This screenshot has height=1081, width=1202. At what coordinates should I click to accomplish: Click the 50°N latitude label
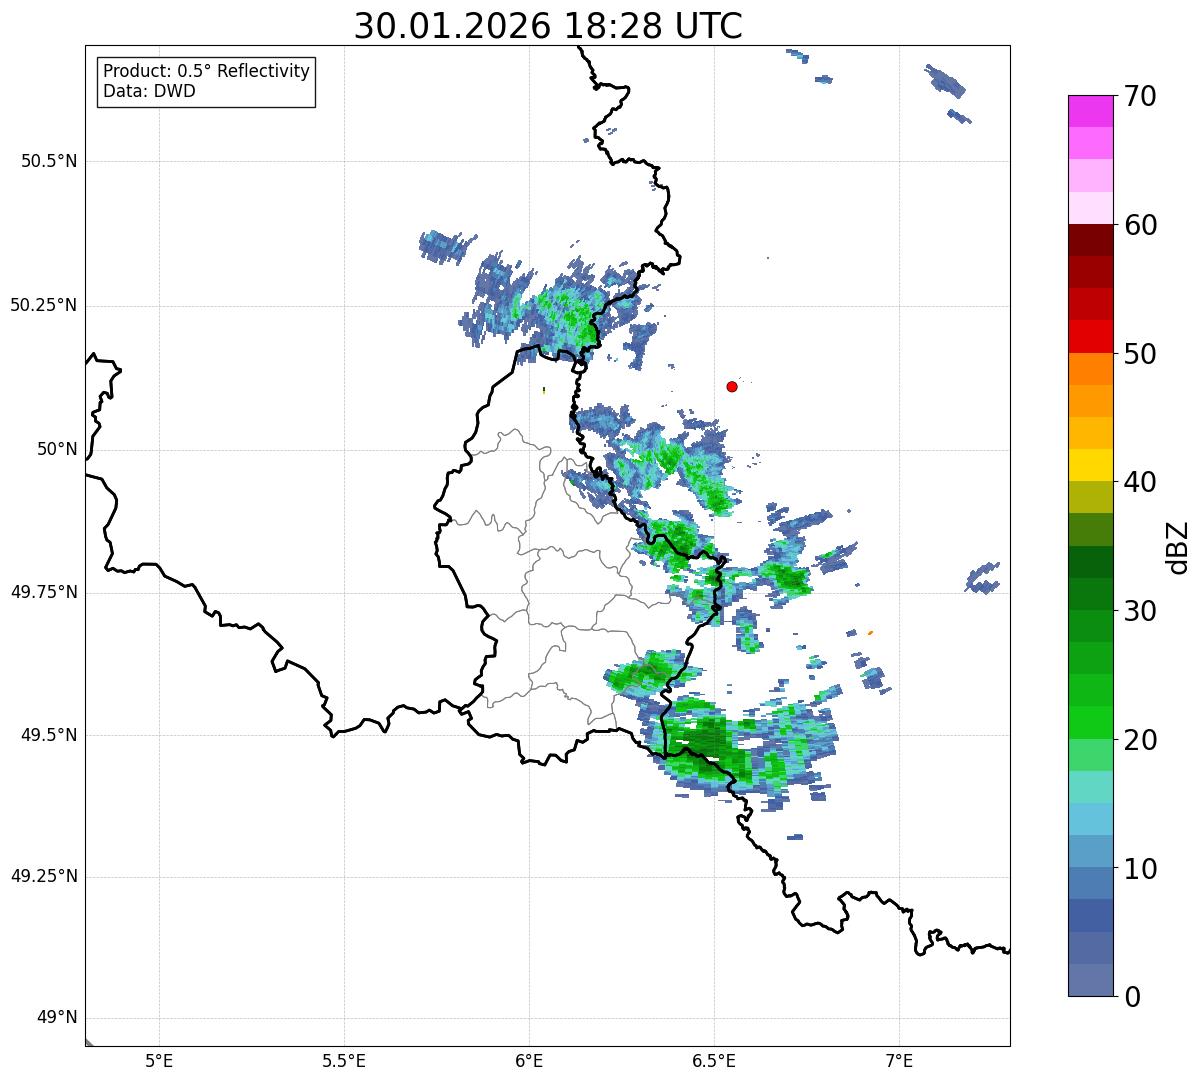click(57, 449)
